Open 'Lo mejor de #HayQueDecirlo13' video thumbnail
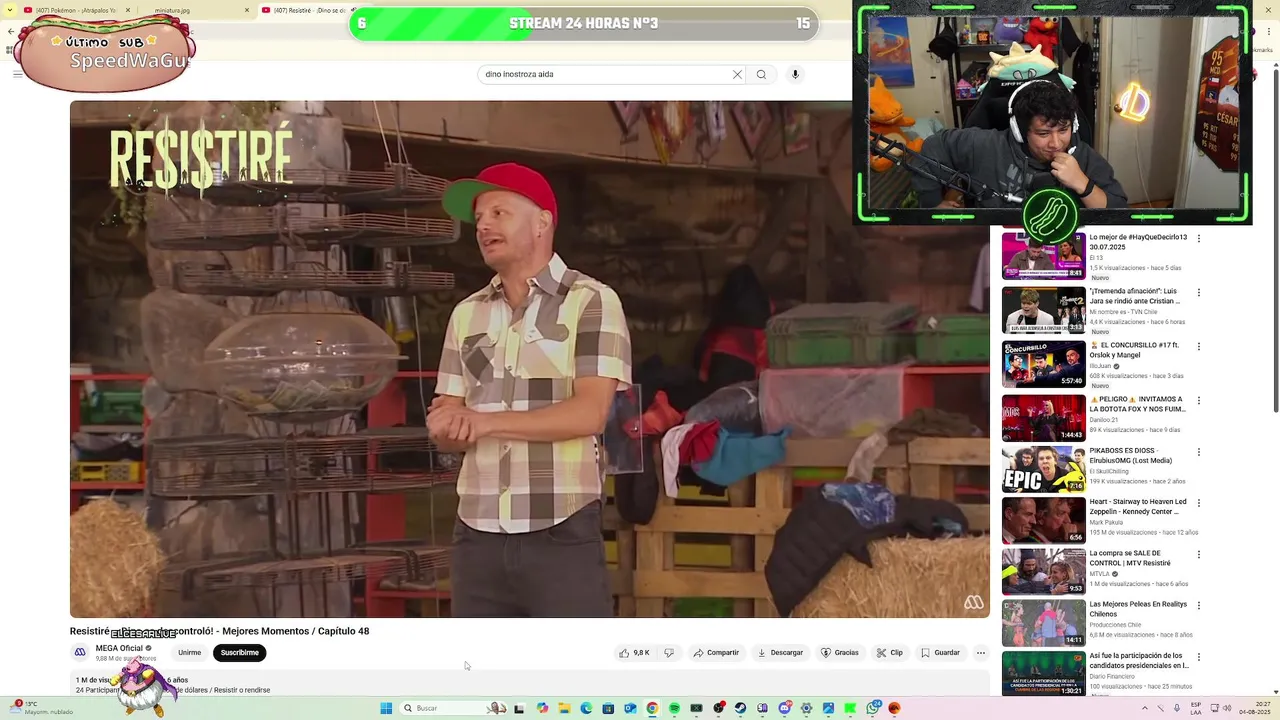The image size is (1280, 720). pos(1043,256)
